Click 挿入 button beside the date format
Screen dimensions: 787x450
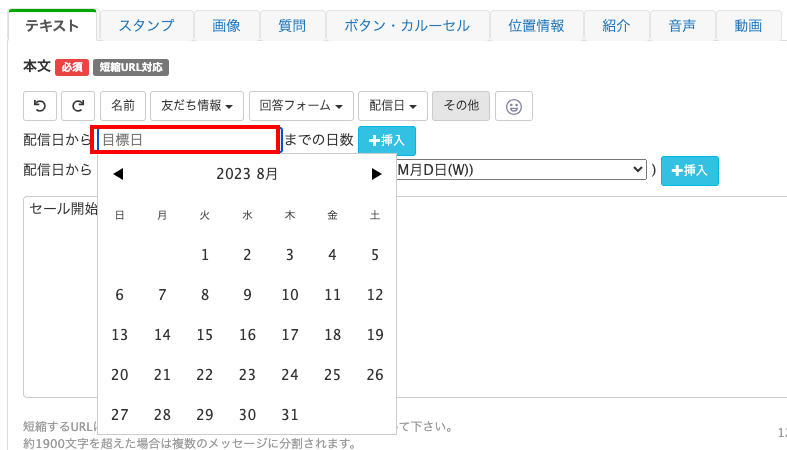(689, 171)
